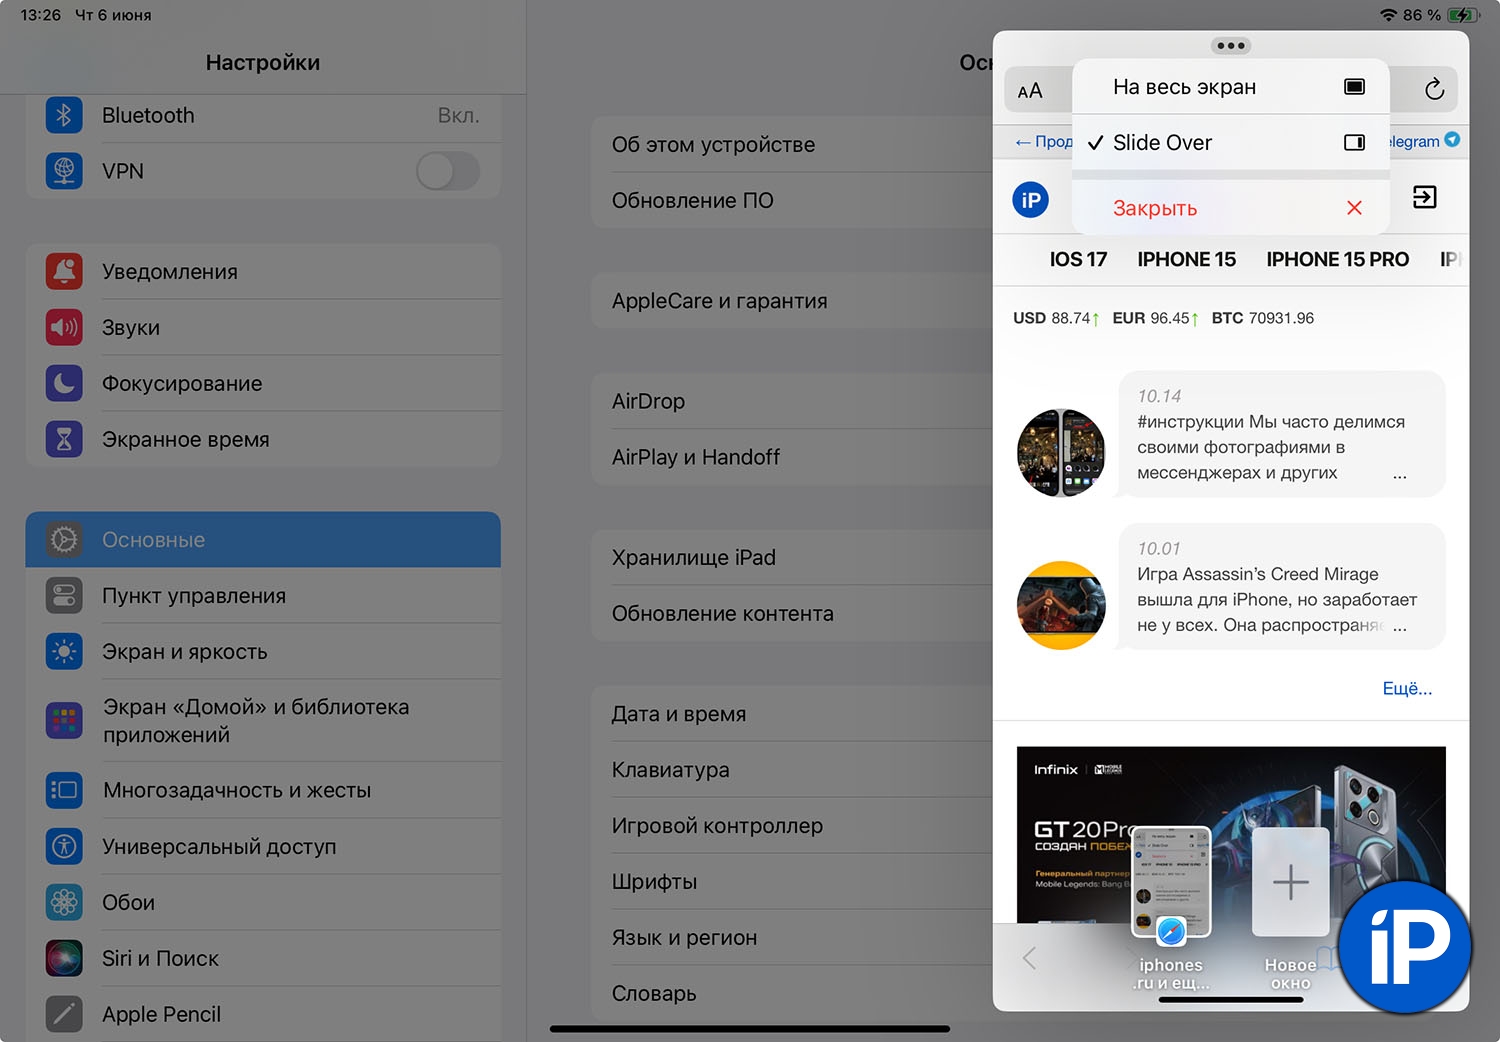This screenshot has height=1042, width=1500.
Task: Tap the blue iP site logo
Action: pyautogui.click(x=1031, y=200)
